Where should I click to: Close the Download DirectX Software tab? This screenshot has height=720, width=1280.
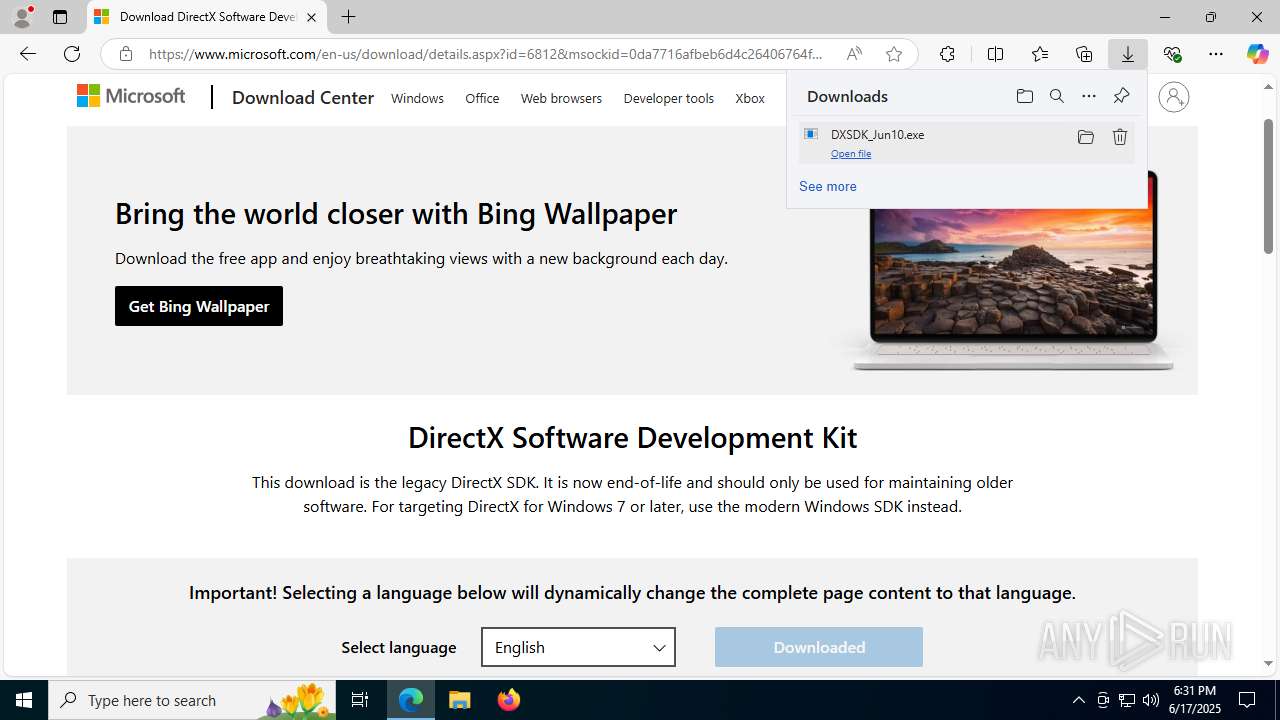[311, 17]
